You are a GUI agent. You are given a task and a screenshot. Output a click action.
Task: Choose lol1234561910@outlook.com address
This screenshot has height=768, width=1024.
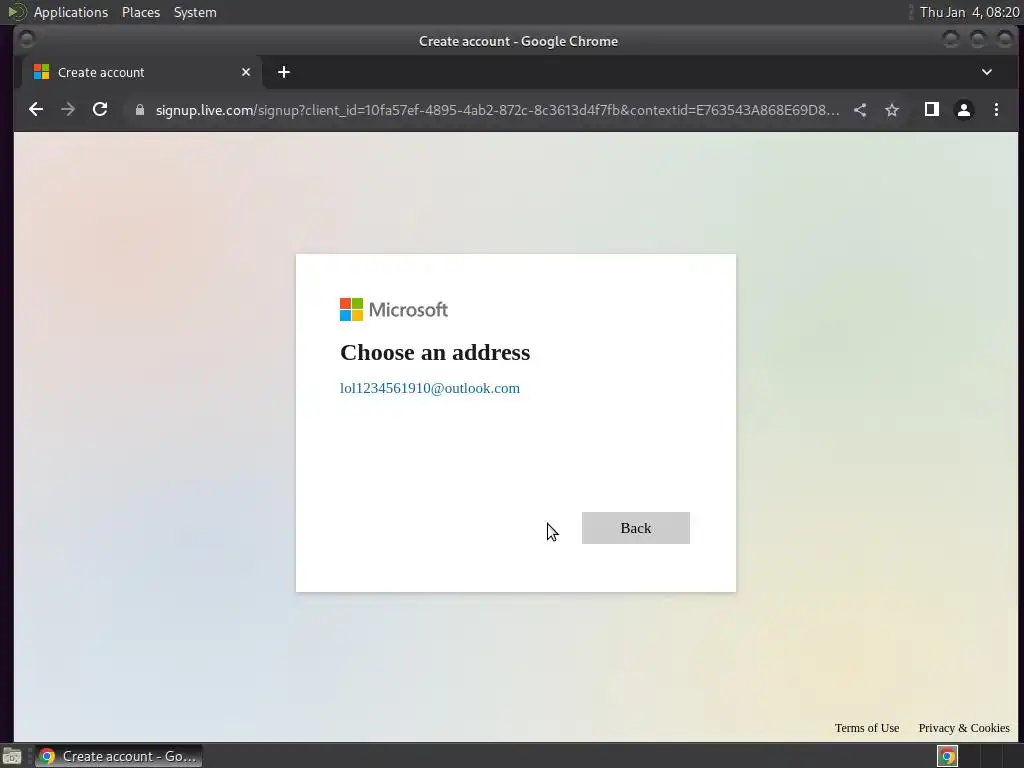click(x=430, y=388)
